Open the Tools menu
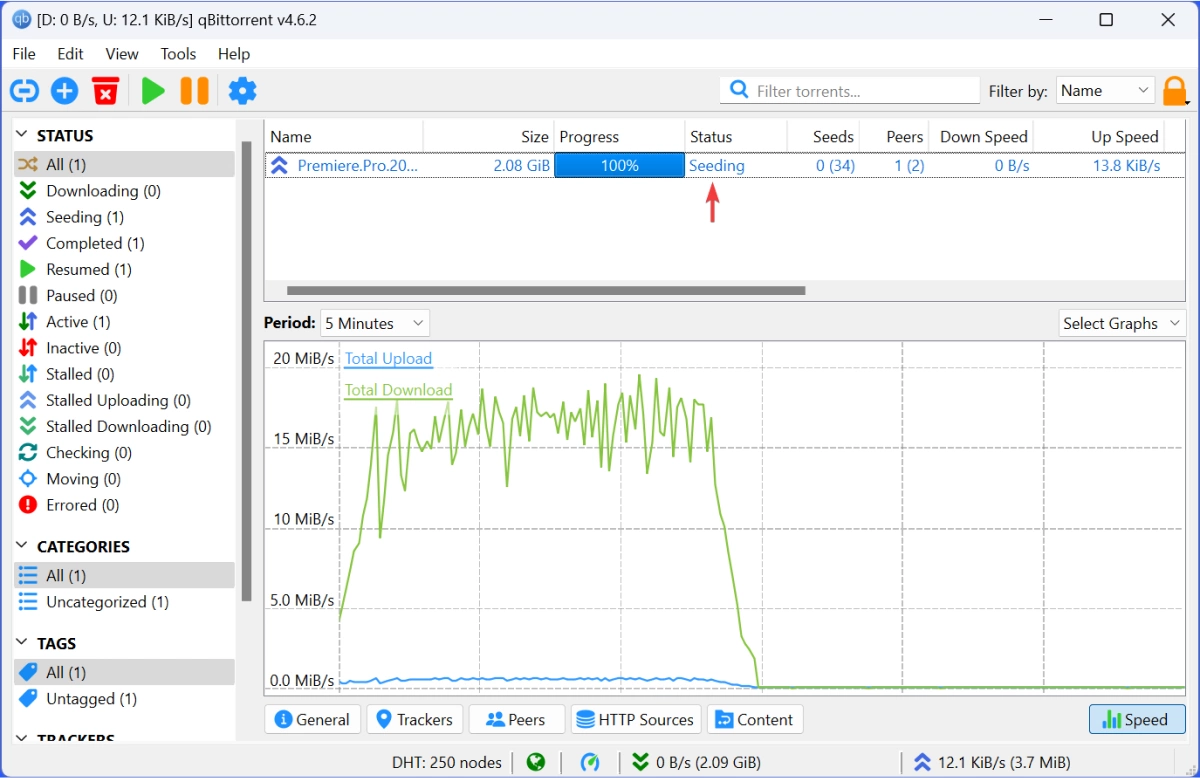Viewport: 1200px width, 778px height. (178, 54)
